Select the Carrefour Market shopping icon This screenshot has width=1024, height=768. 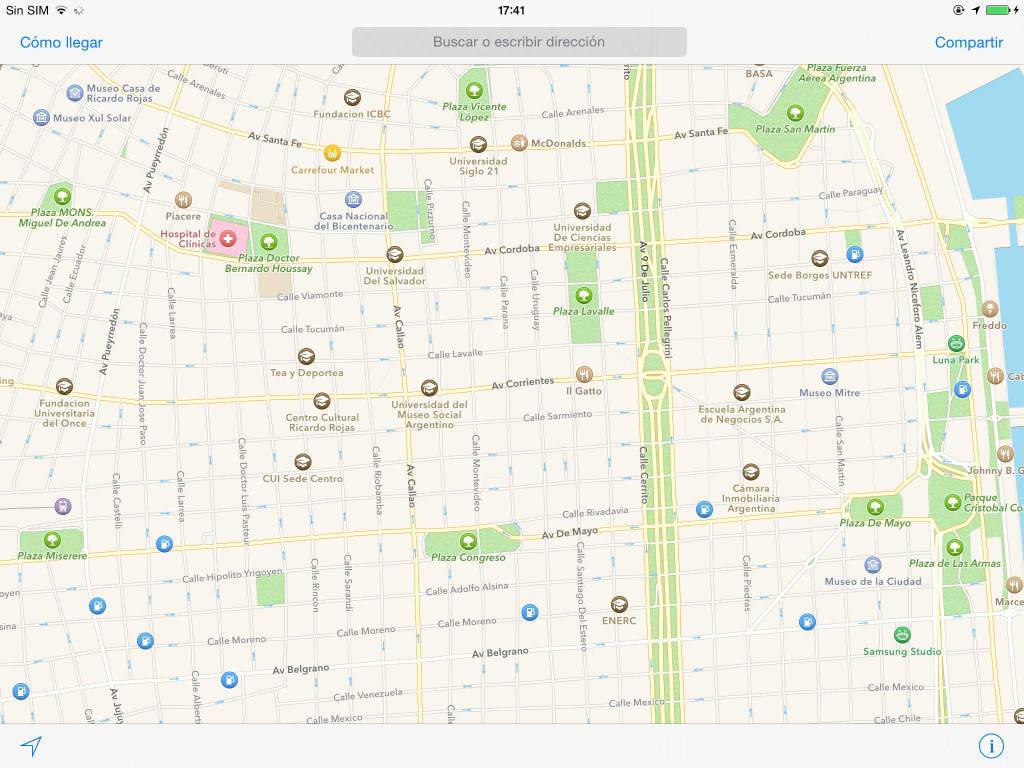pos(332,153)
